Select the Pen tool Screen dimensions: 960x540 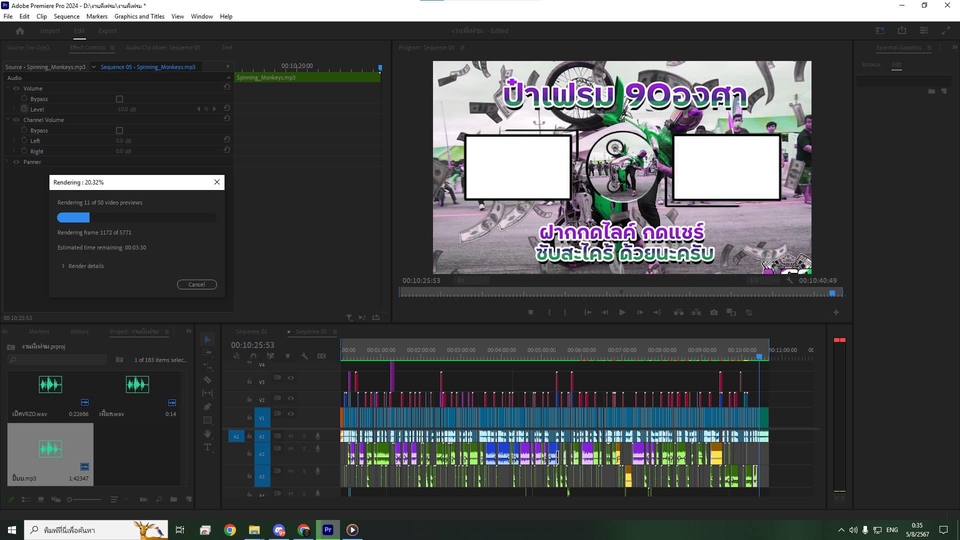coord(208,407)
